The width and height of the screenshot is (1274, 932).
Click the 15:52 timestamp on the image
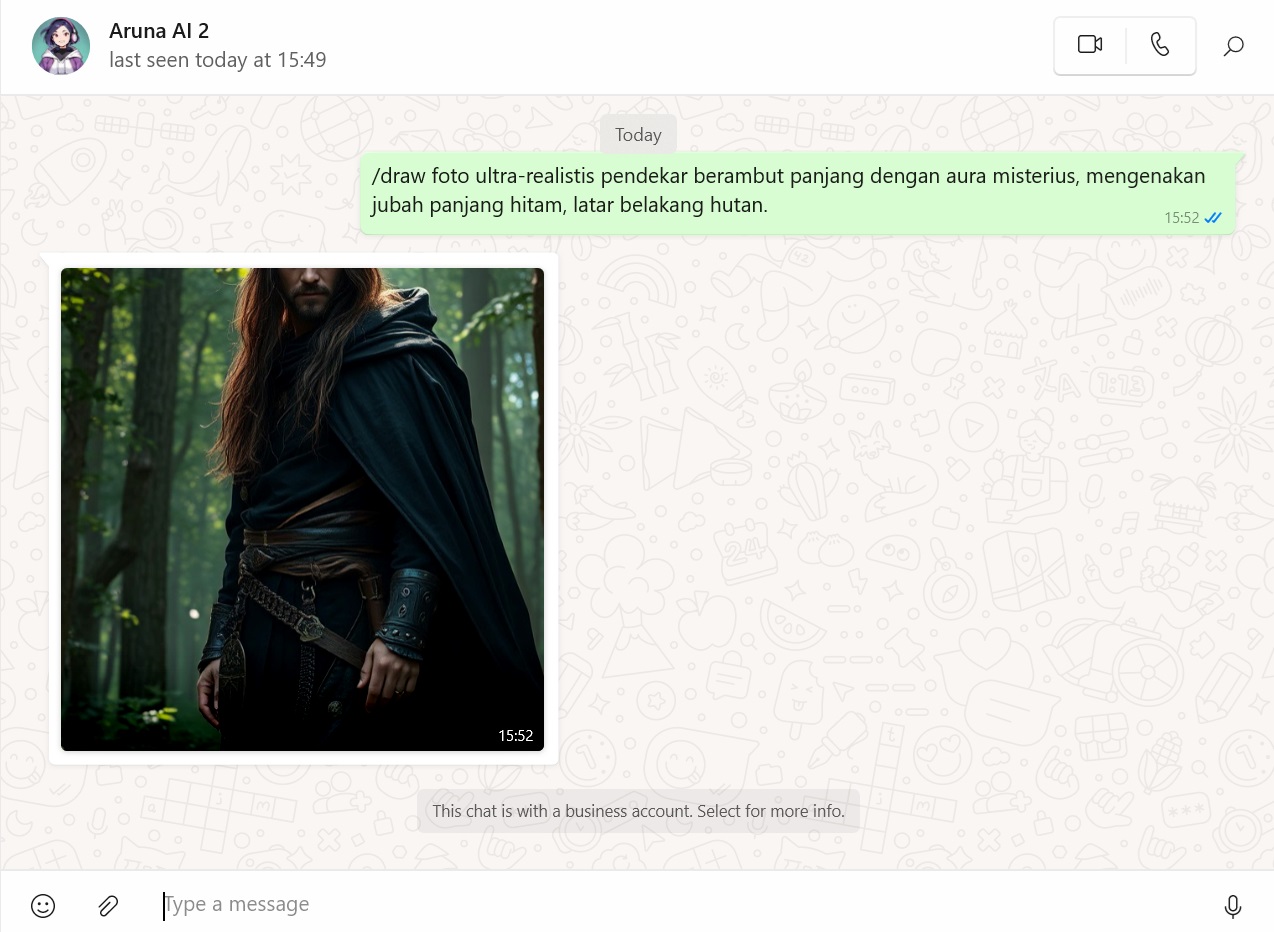click(515, 735)
